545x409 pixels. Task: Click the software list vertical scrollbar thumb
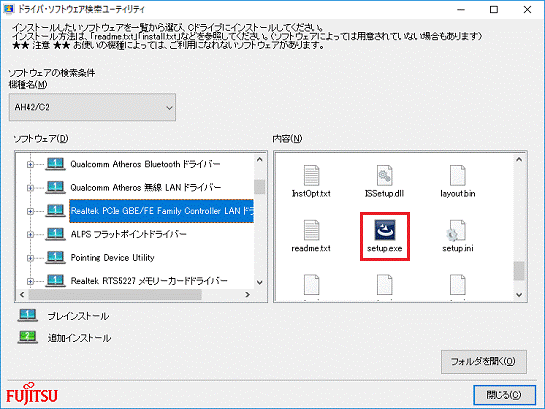(259, 187)
